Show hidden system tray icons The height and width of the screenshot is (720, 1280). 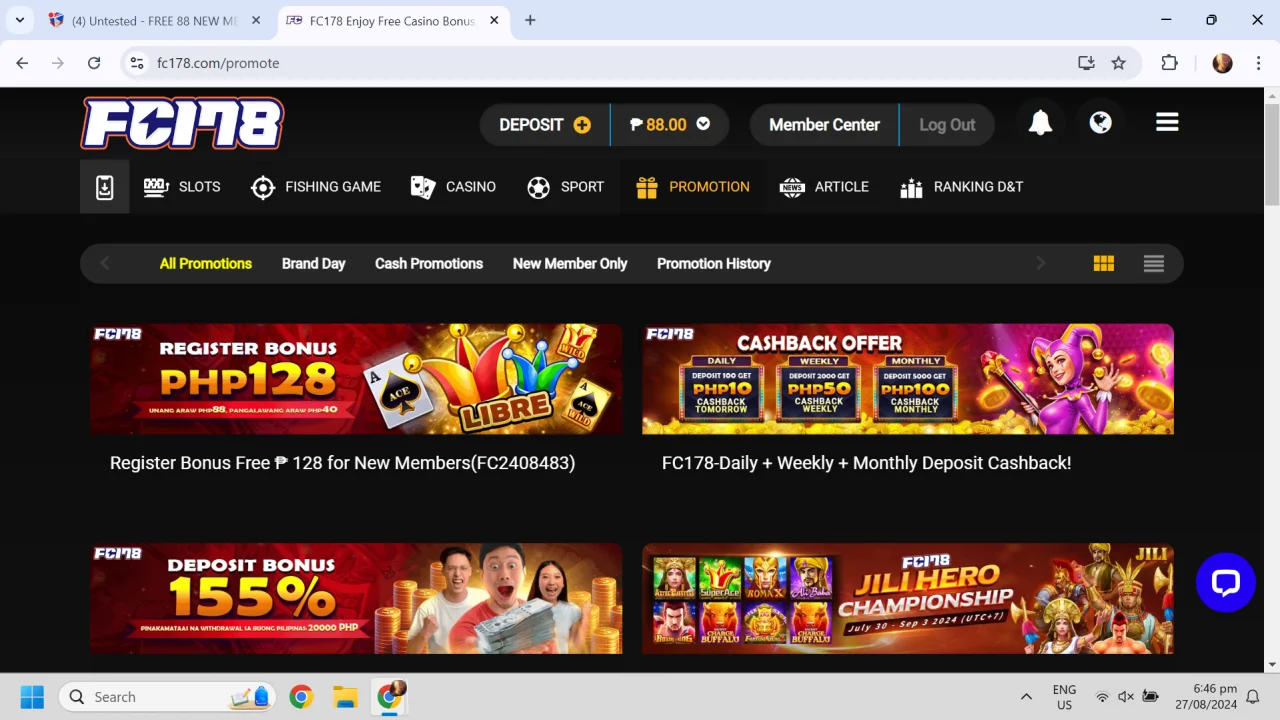(x=1026, y=697)
